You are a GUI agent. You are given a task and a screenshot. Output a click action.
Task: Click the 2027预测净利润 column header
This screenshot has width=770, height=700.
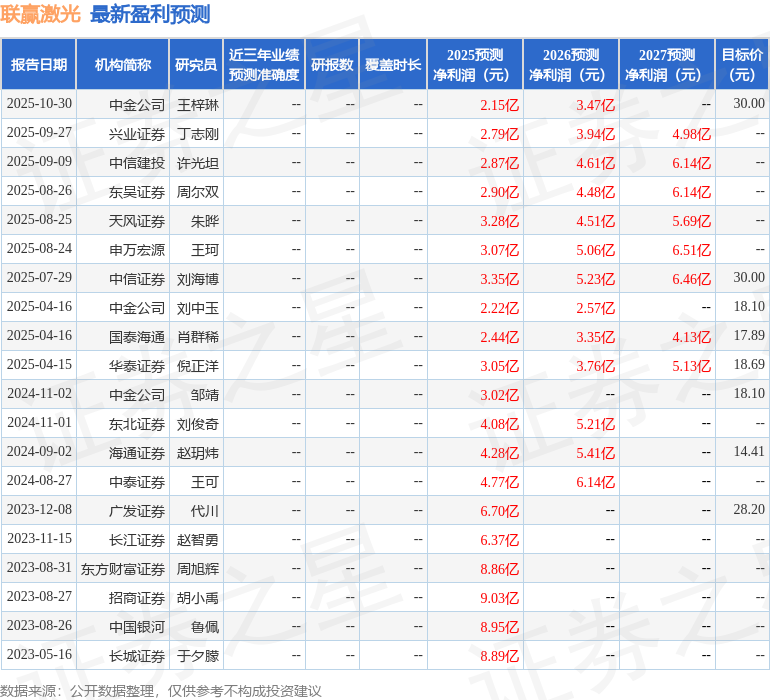[667, 65]
